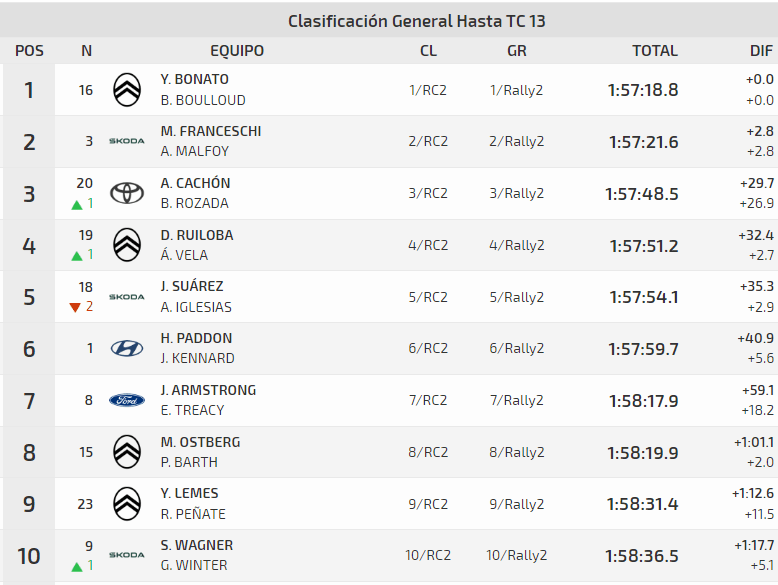Click the DIF column header
The height and width of the screenshot is (585, 778).
tap(761, 51)
